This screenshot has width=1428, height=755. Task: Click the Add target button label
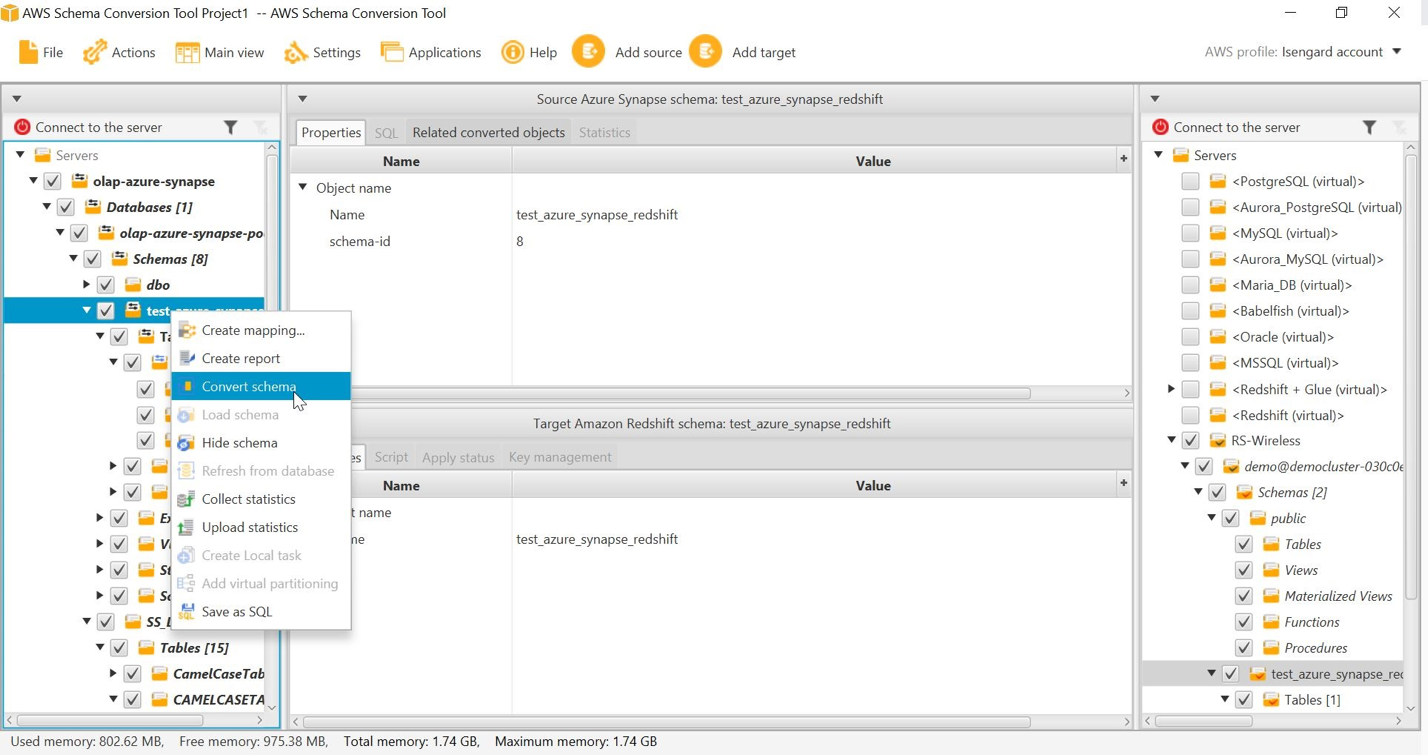(764, 52)
